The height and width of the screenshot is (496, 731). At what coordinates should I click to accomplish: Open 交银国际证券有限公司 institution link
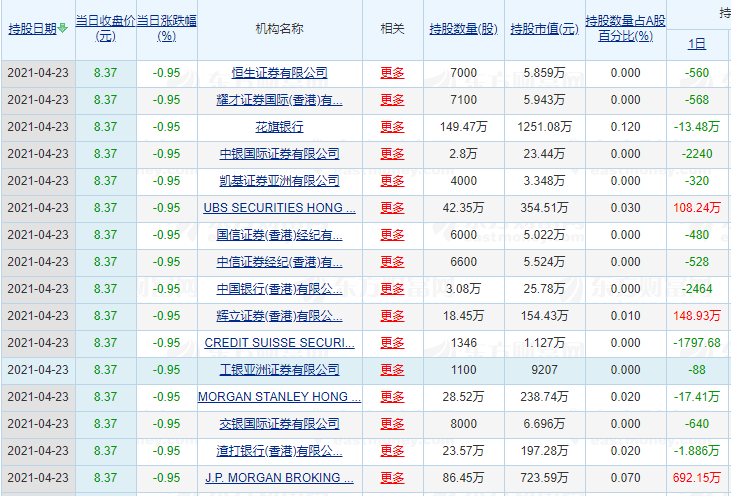279,424
